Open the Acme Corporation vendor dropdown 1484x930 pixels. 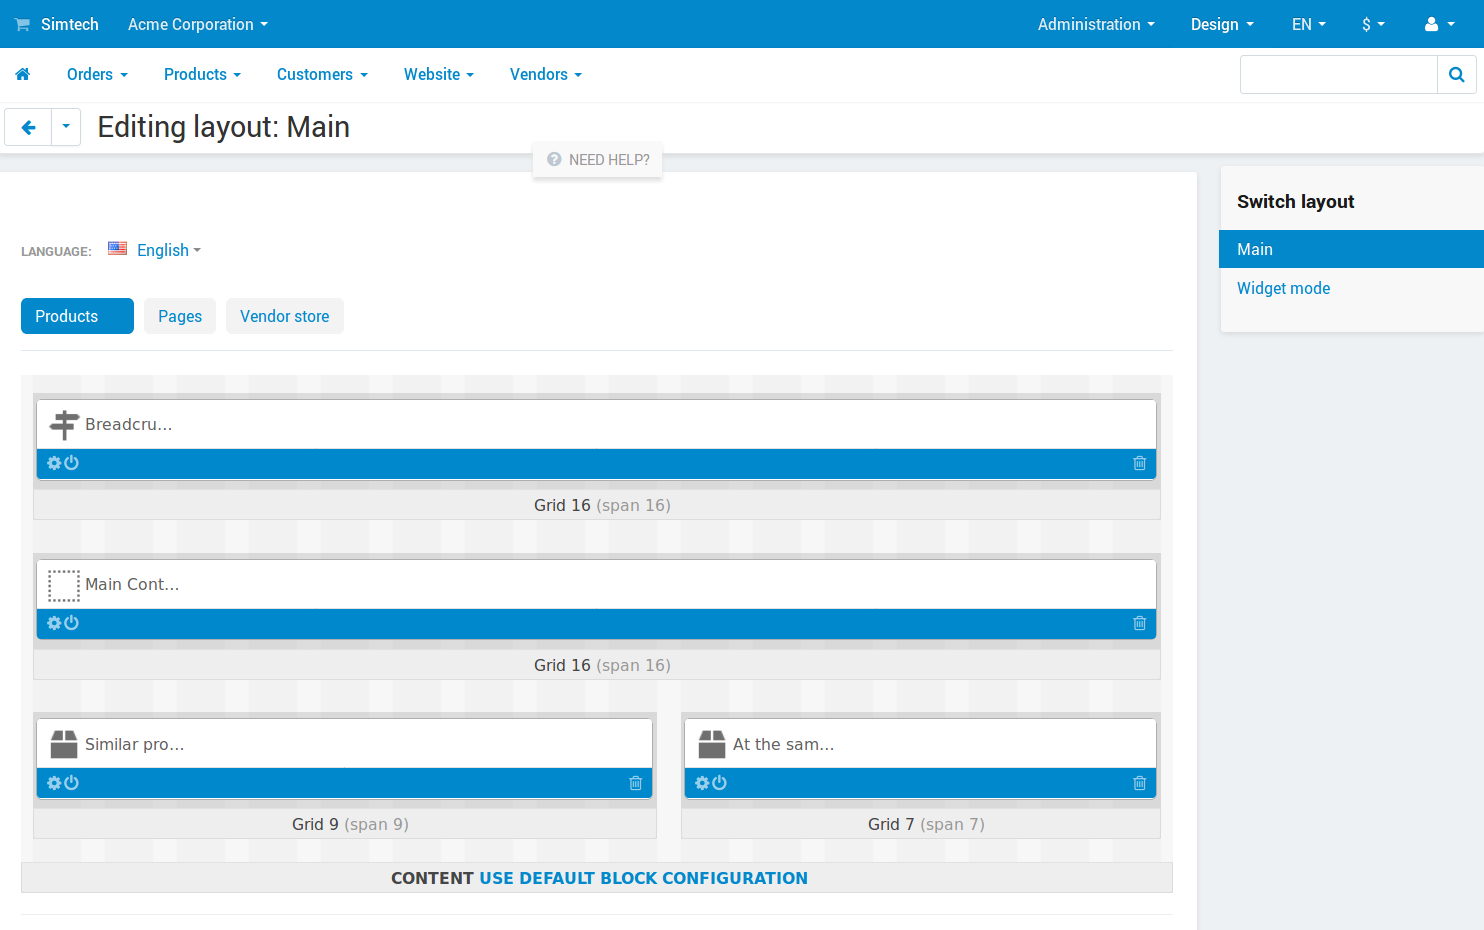click(x=198, y=24)
